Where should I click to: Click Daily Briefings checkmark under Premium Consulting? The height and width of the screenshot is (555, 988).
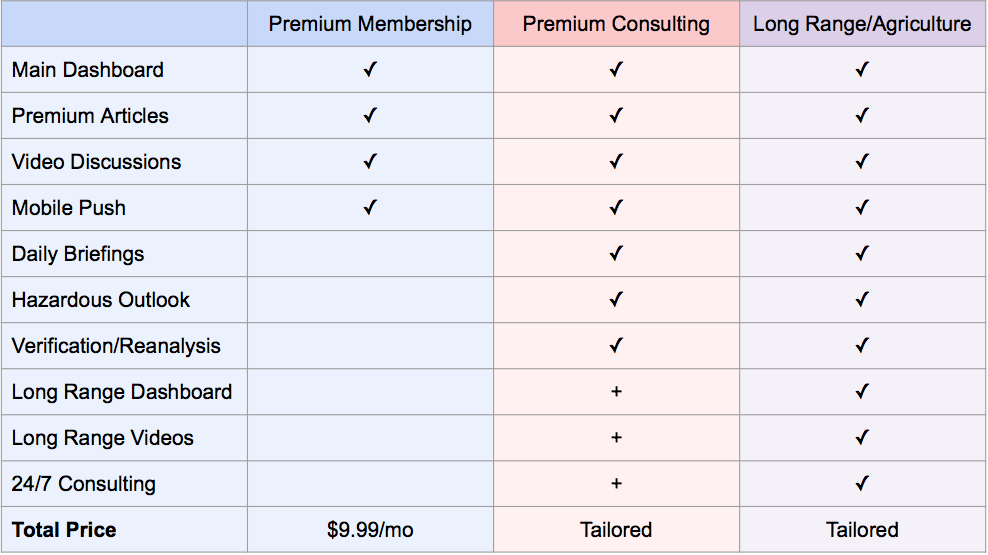[616, 253]
